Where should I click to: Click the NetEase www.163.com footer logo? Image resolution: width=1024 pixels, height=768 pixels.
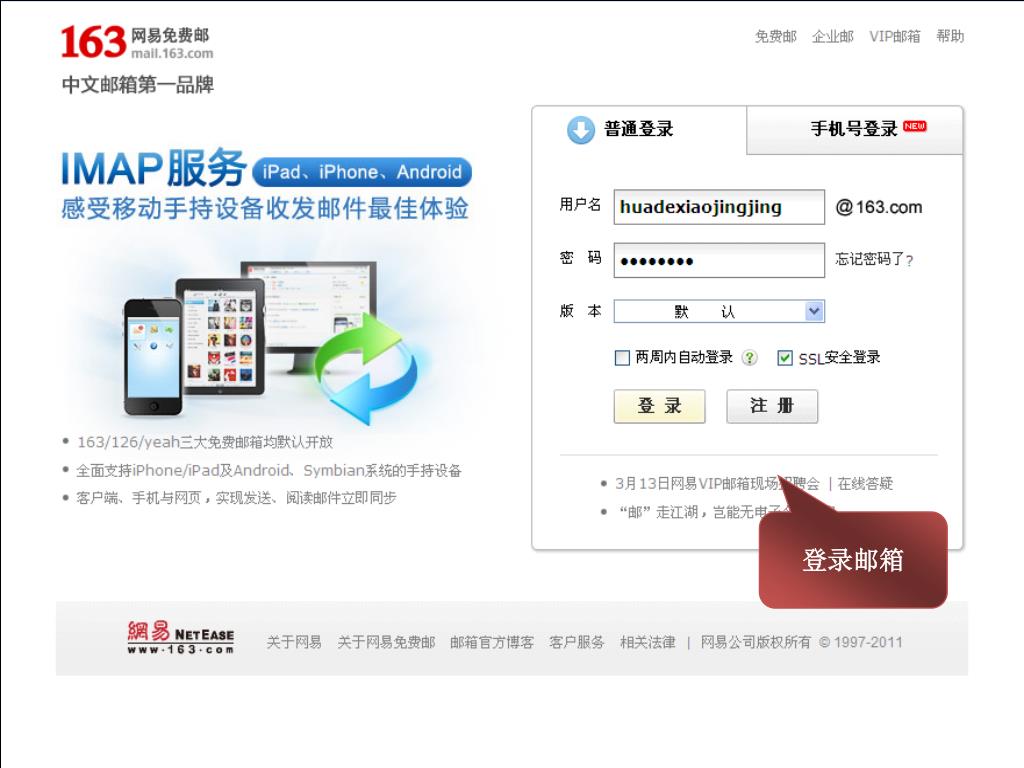click(181, 637)
